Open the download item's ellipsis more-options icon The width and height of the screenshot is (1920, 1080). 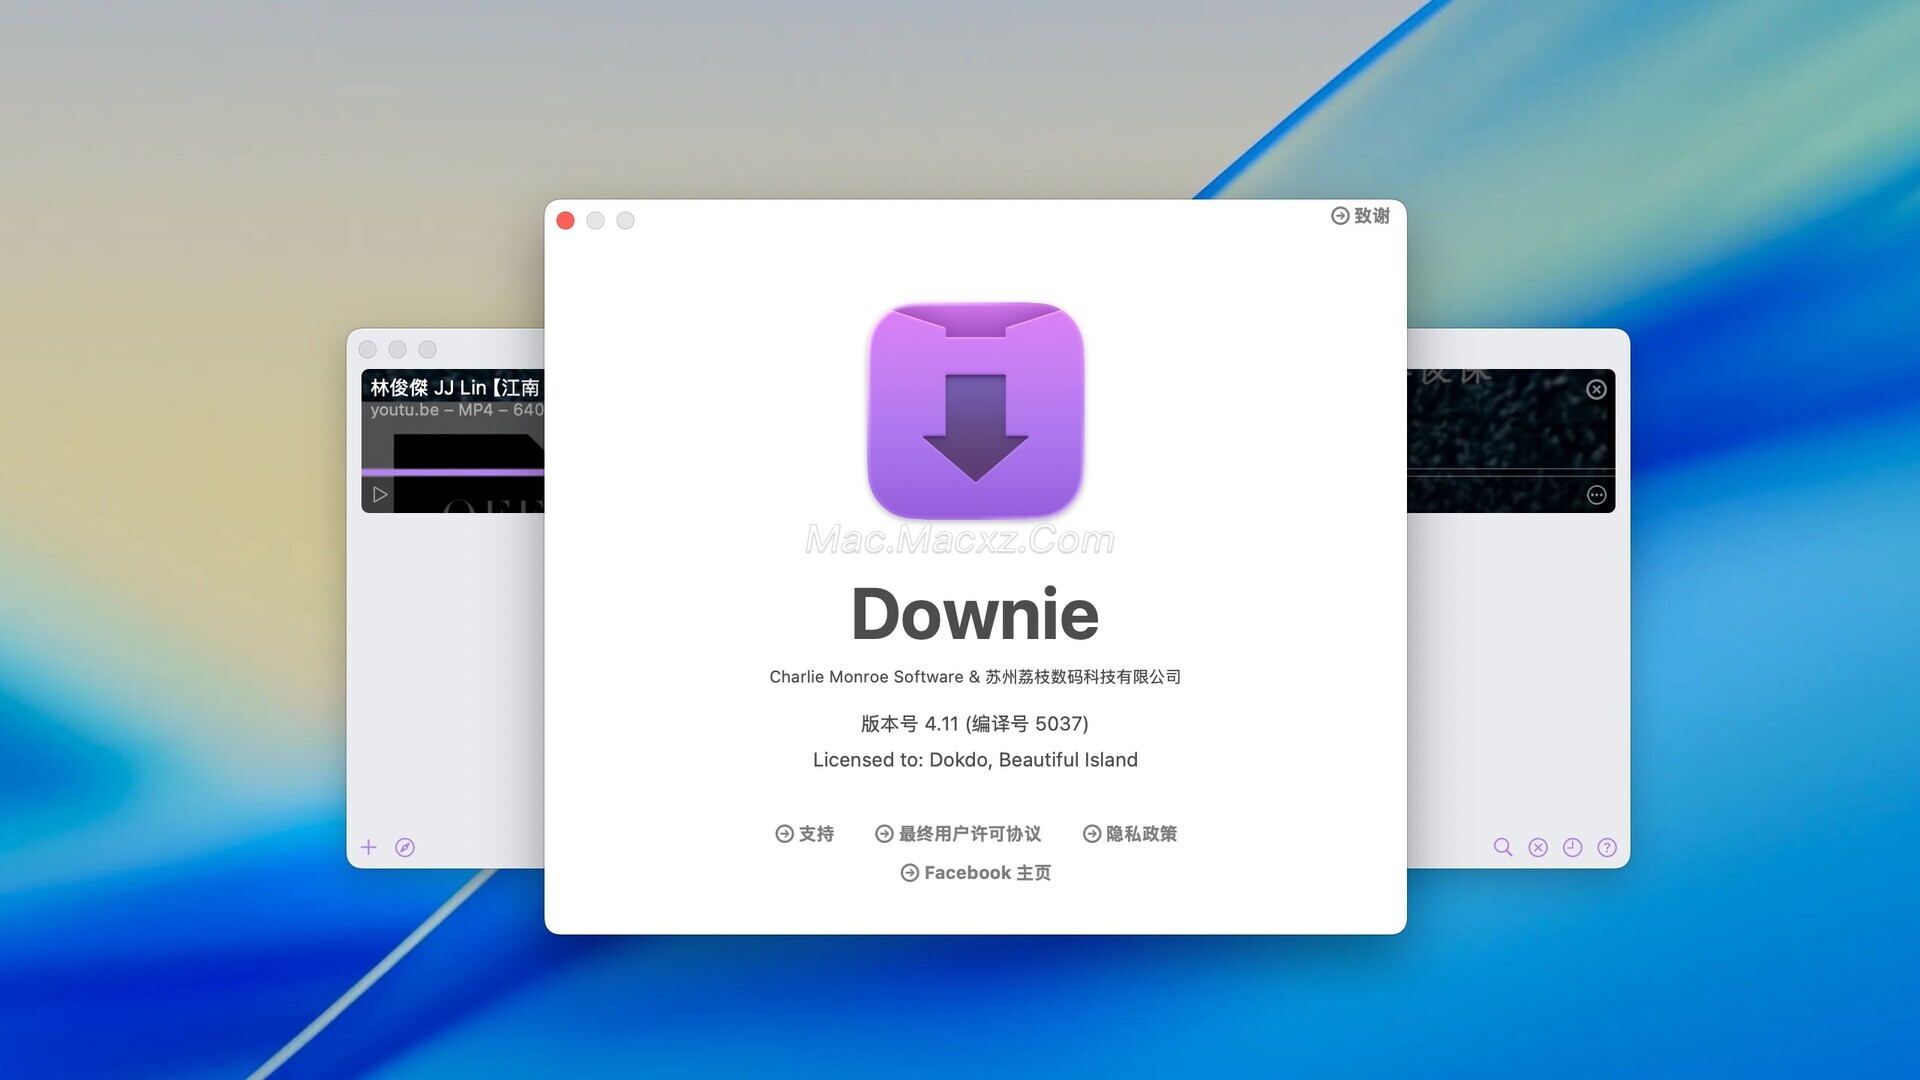click(1596, 495)
